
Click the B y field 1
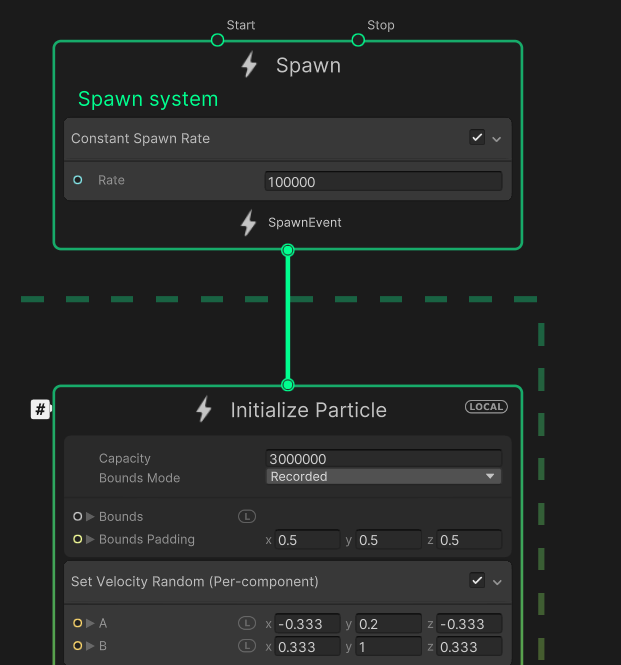389,647
